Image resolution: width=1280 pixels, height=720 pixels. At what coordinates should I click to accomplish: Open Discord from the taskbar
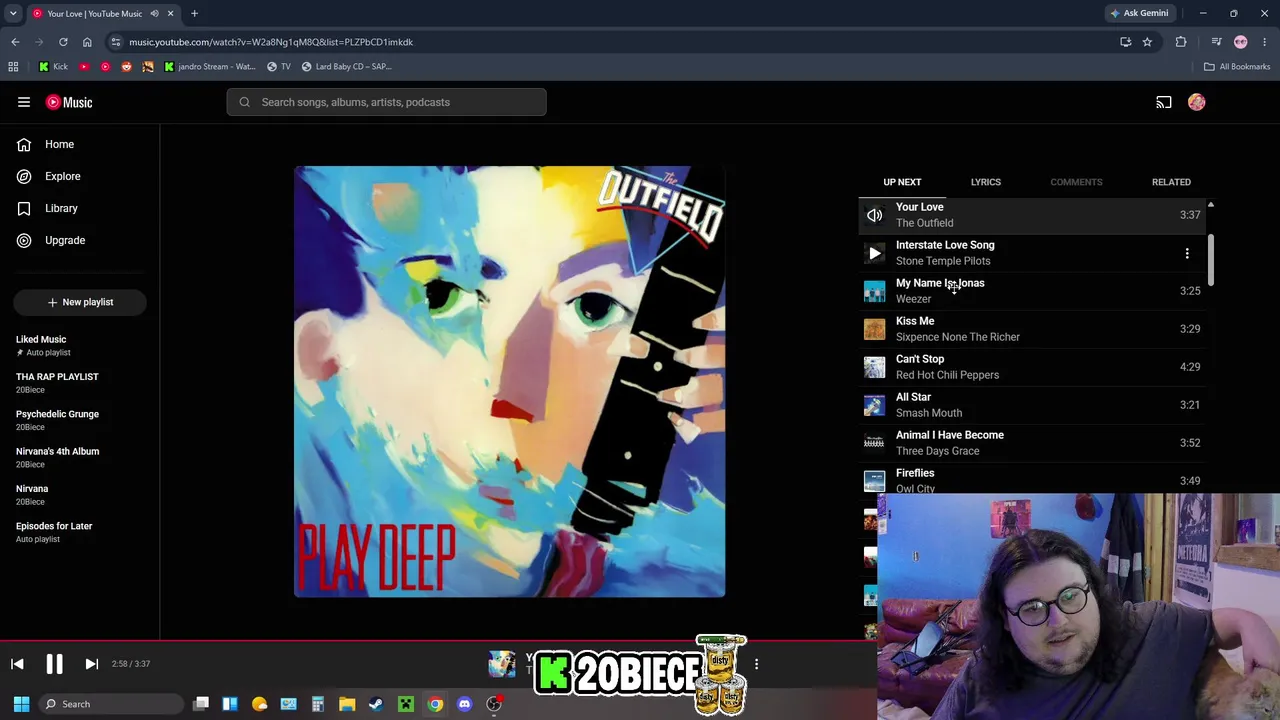click(464, 704)
